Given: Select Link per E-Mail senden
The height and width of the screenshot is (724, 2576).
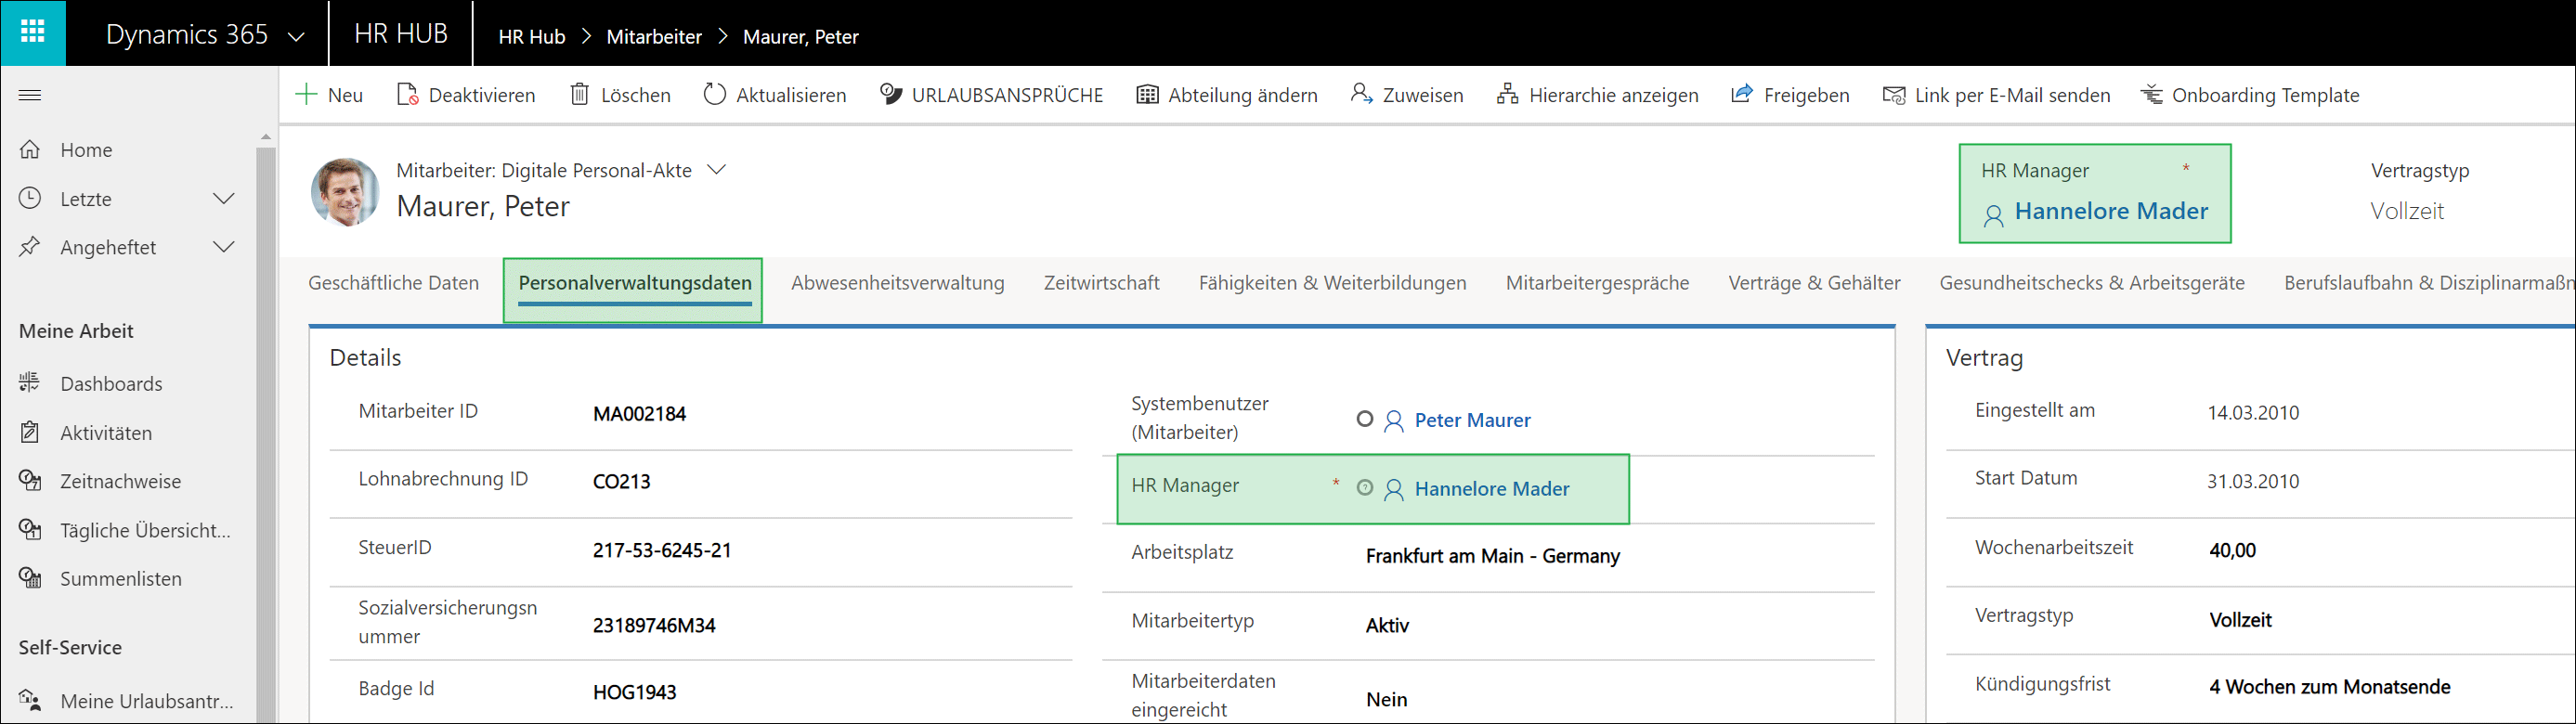Looking at the screenshot, I should point(1996,95).
